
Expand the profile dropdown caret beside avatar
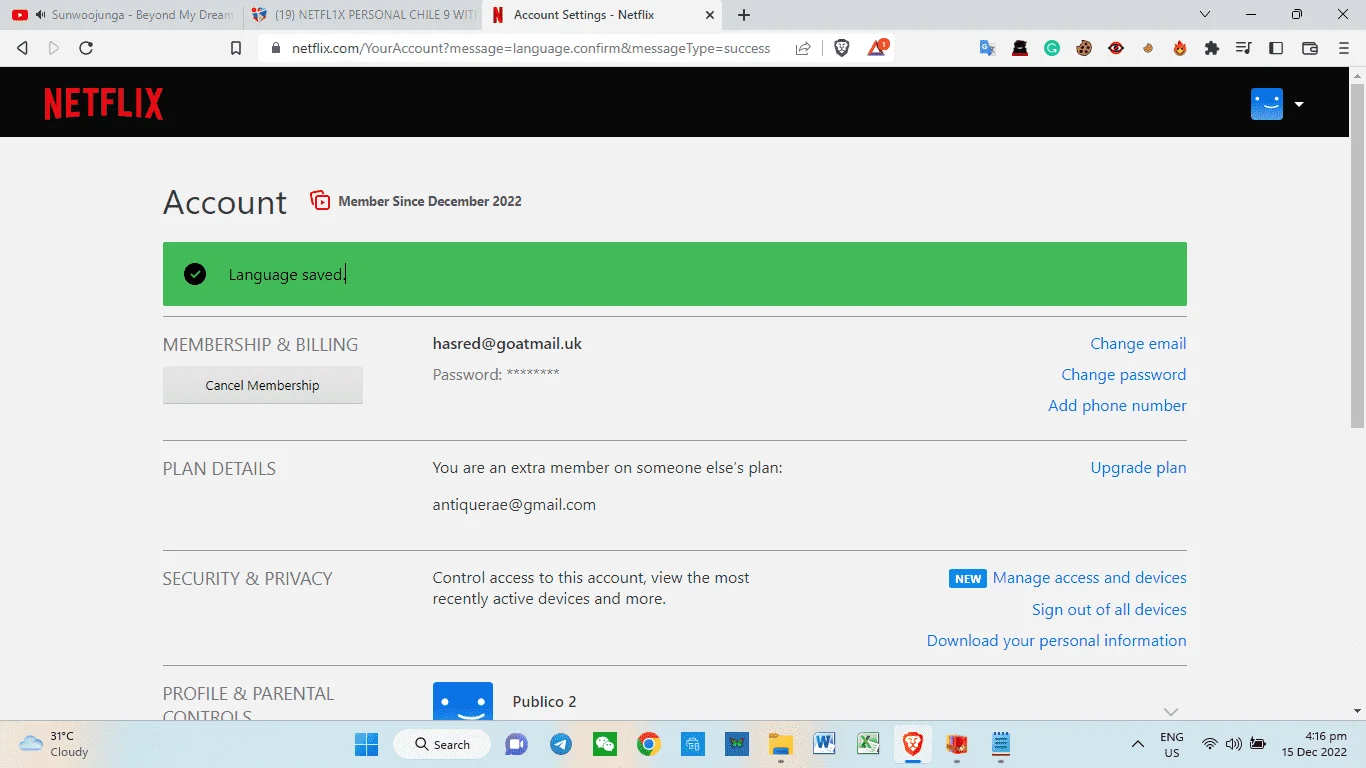1299,104
